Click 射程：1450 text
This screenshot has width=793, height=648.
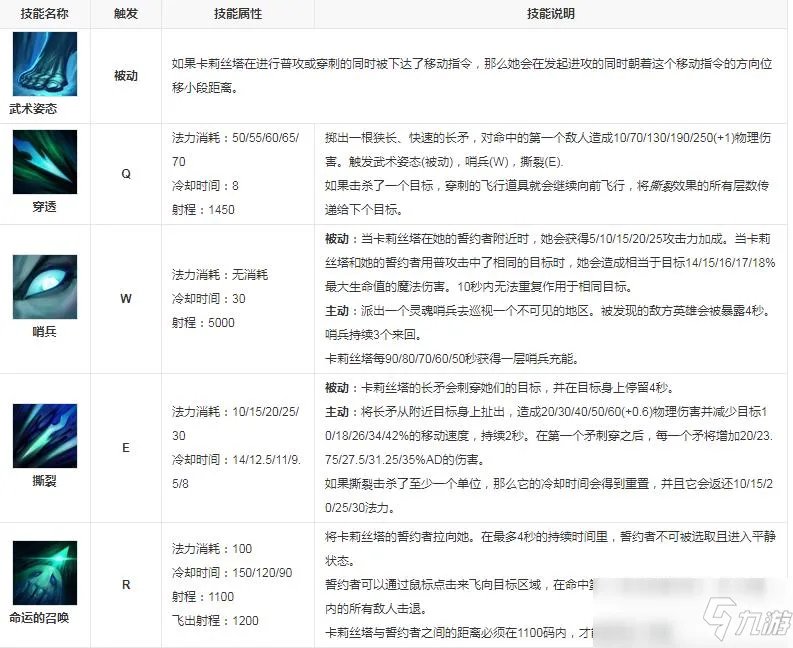[x=203, y=209]
